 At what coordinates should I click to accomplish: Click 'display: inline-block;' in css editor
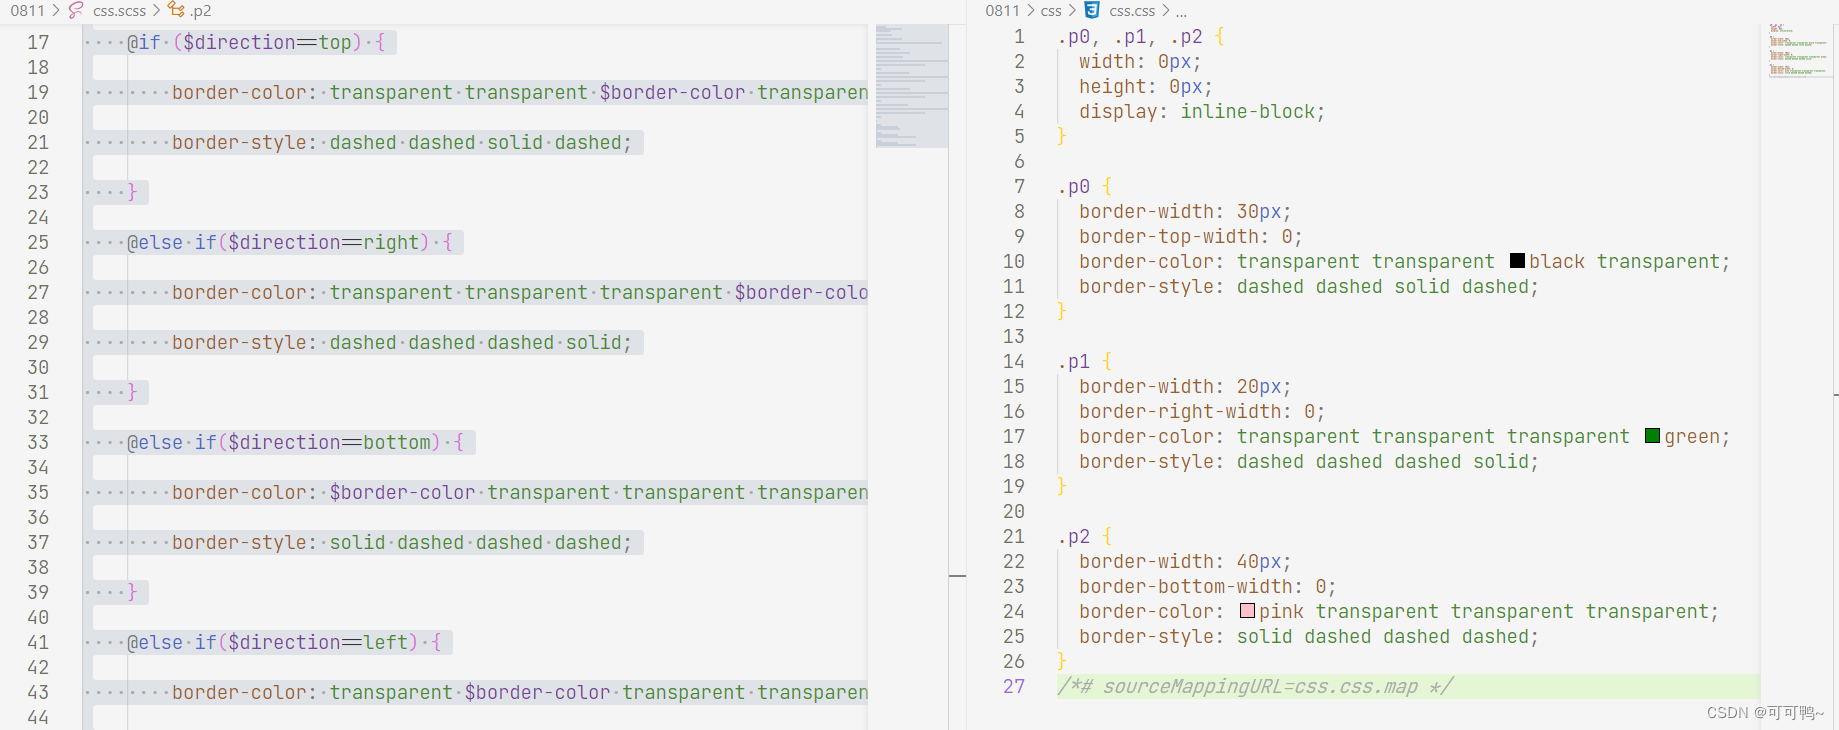pyautogui.click(x=1202, y=111)
